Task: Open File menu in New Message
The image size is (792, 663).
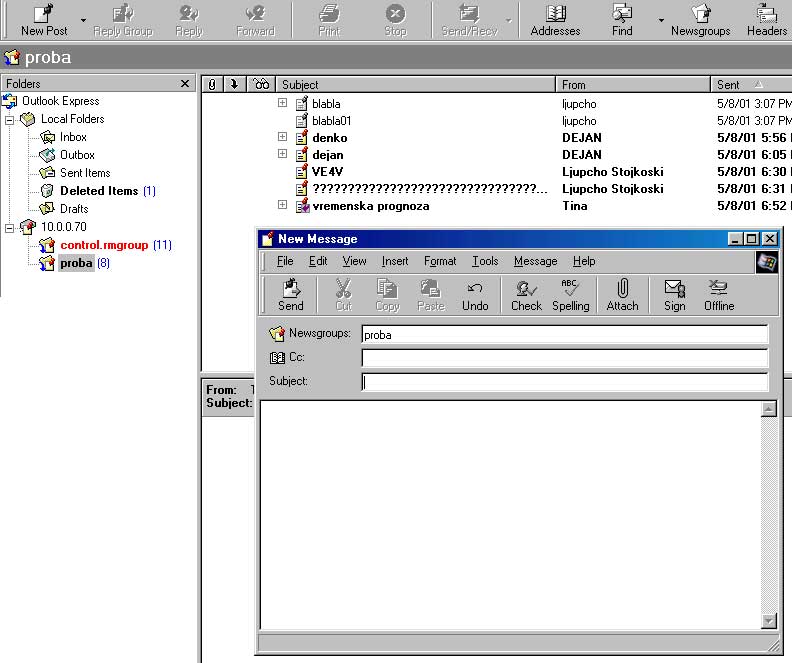Action: coord(285,261)
